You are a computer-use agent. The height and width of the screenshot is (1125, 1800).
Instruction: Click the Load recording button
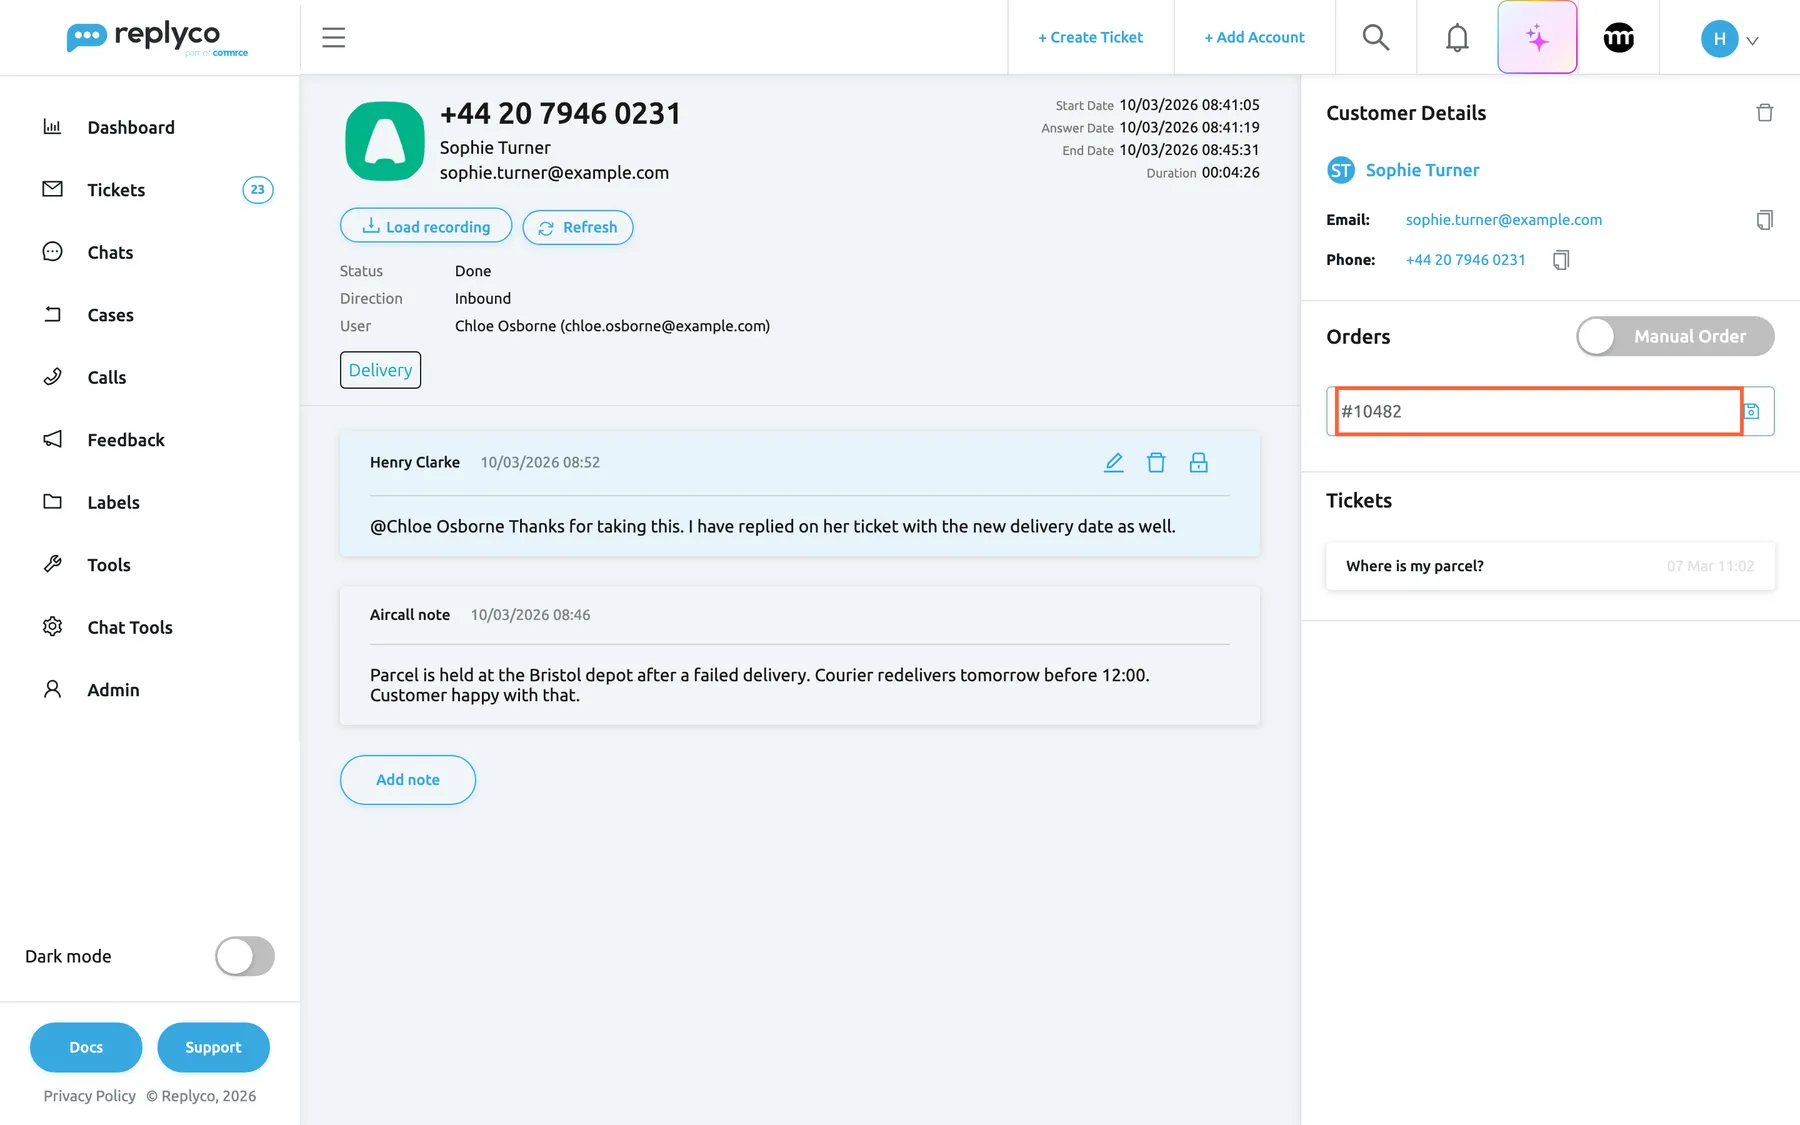pyautogui.click(x=426, y=227)
